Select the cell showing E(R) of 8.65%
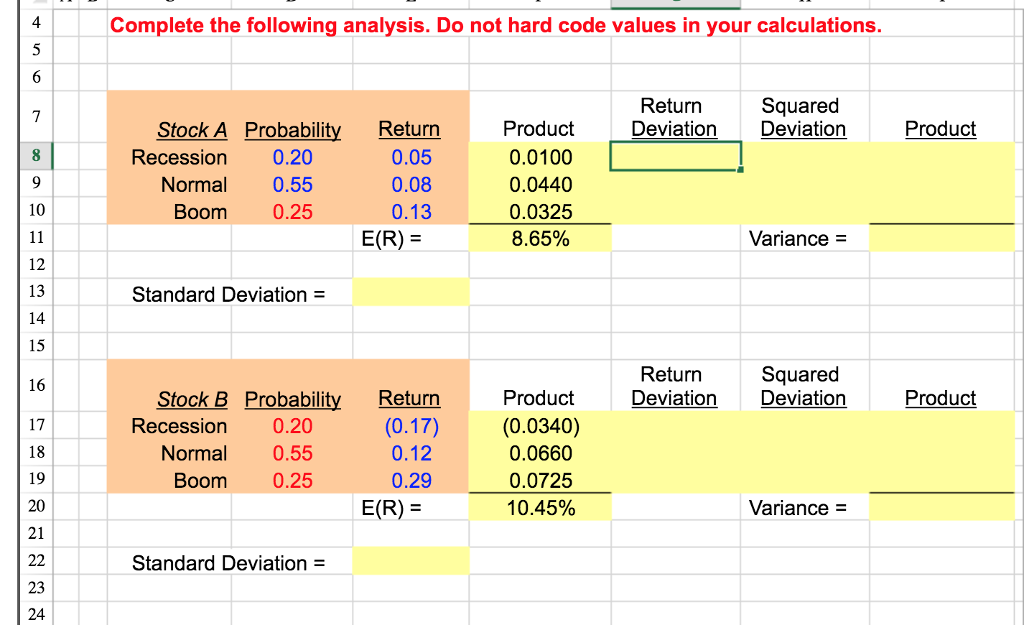This screenshot has width=1024, height=625. tap(538, 237)
